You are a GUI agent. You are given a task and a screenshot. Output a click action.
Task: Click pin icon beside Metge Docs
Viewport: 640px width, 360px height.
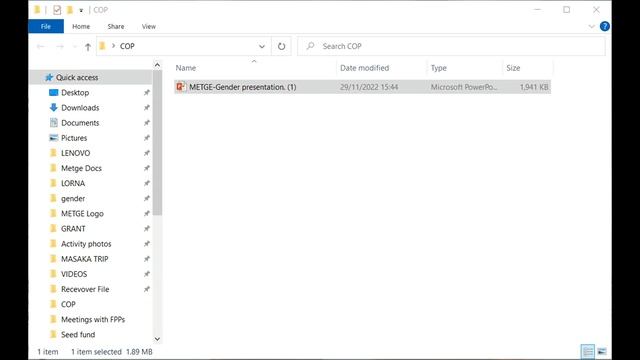(x=147, y=168)
